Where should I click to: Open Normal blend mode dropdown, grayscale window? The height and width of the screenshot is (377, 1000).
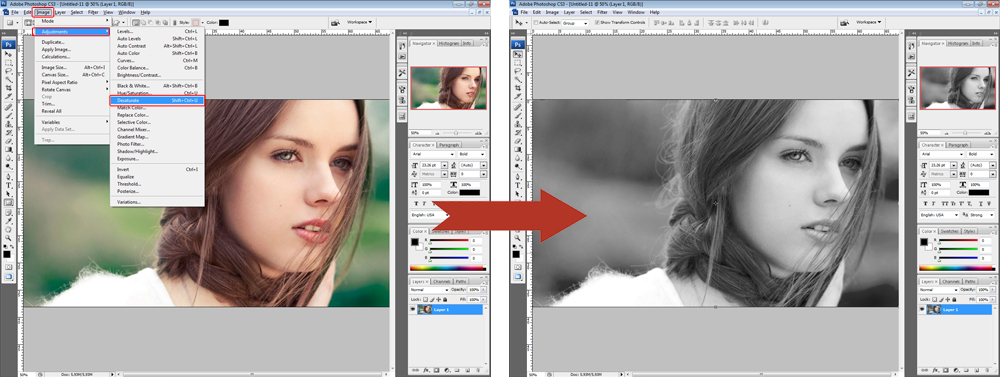[x=939, y=290]
